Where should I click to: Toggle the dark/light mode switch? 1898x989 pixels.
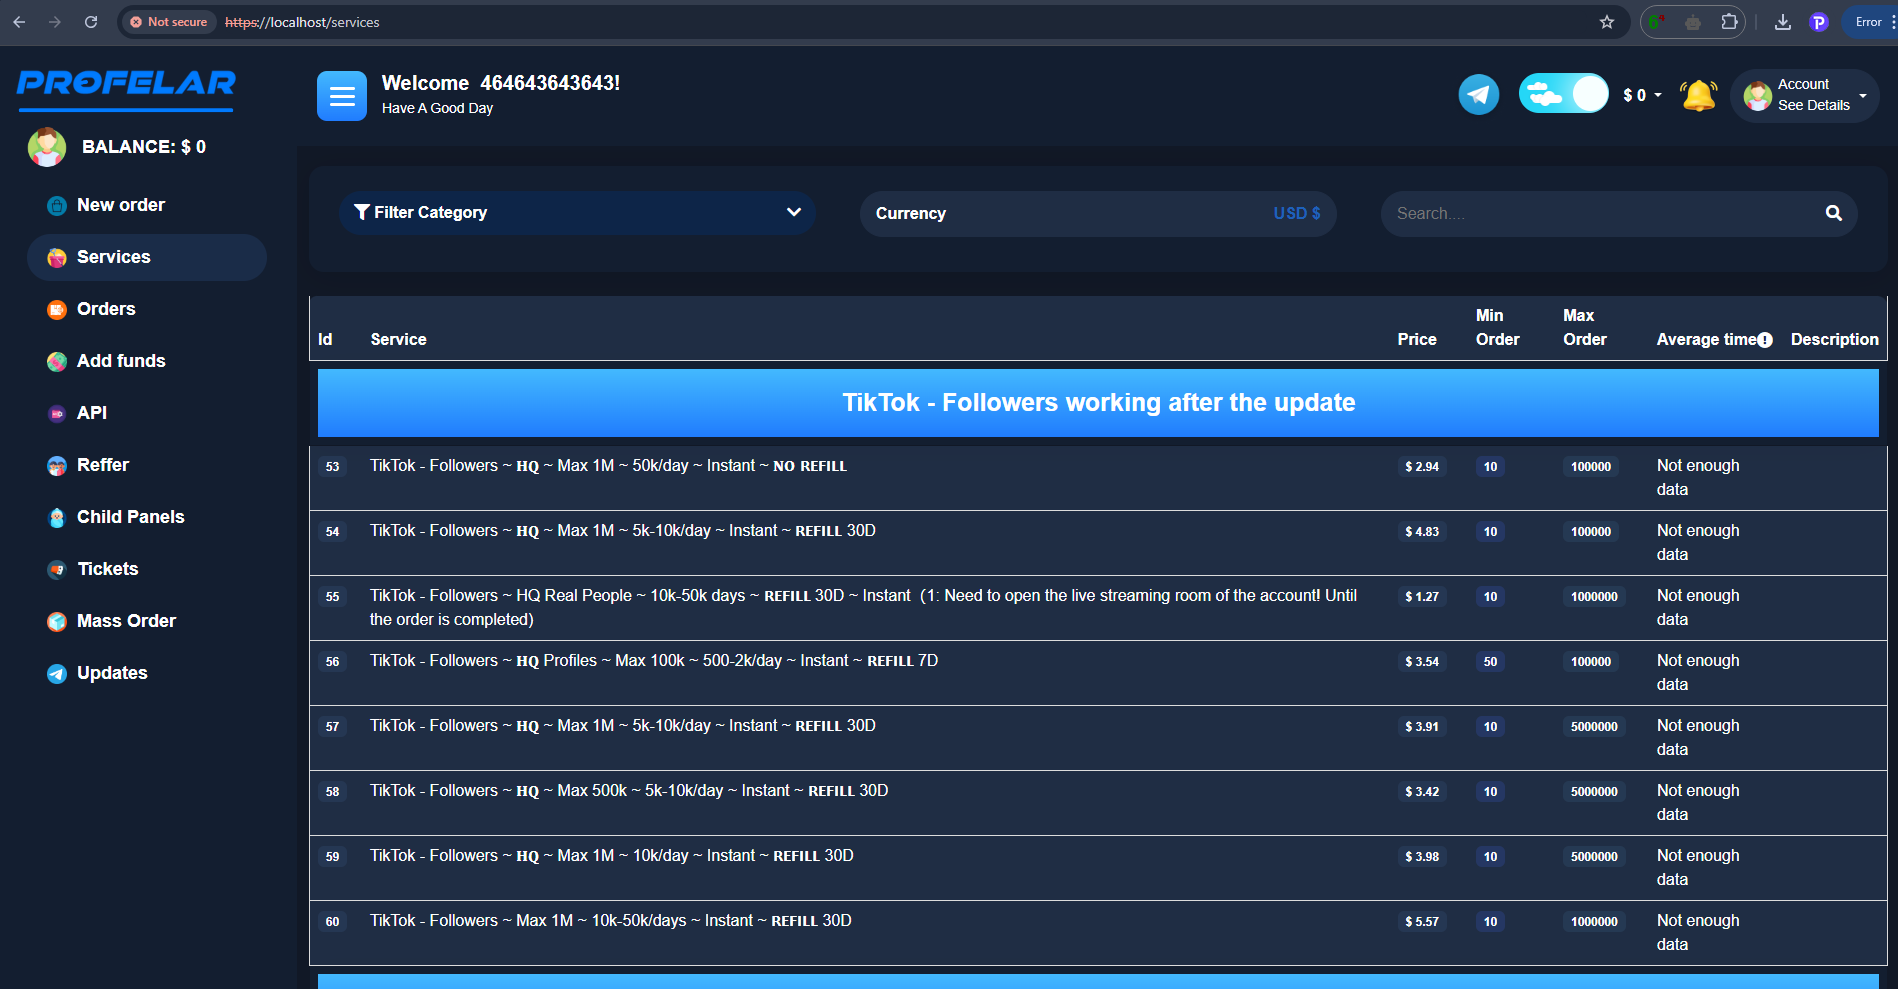tap(1563, 93)
